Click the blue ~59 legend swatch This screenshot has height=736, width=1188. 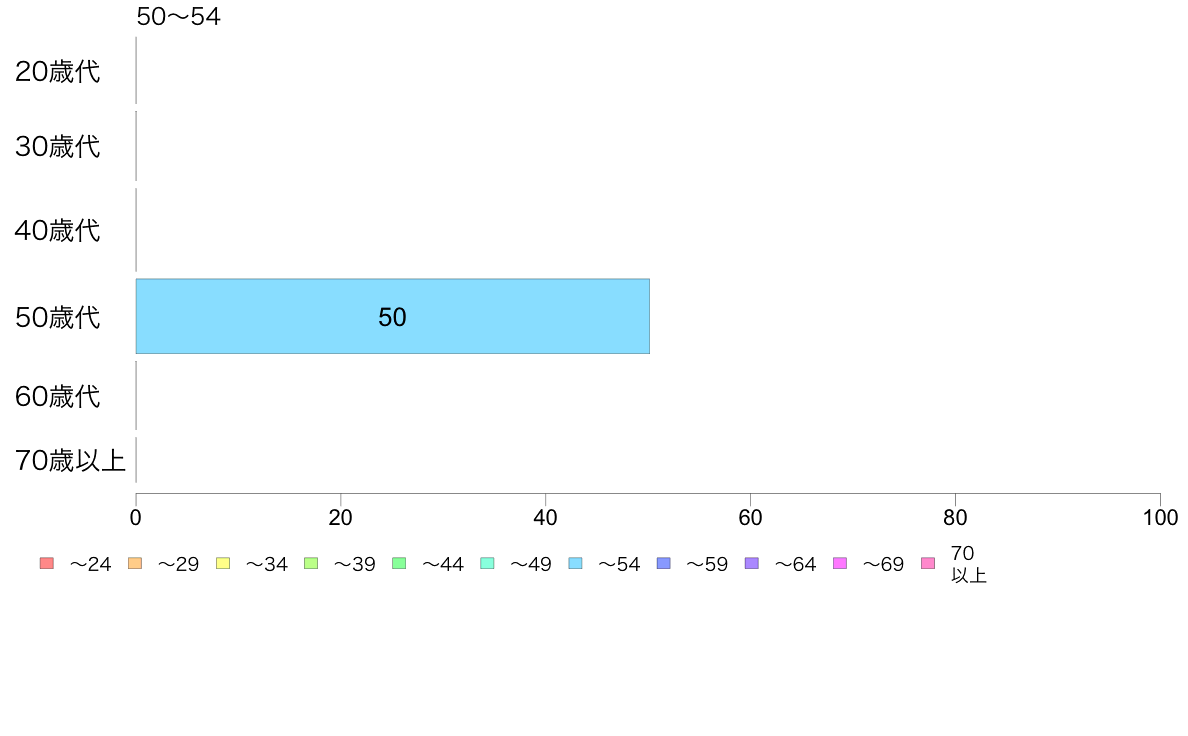(664, 563)
